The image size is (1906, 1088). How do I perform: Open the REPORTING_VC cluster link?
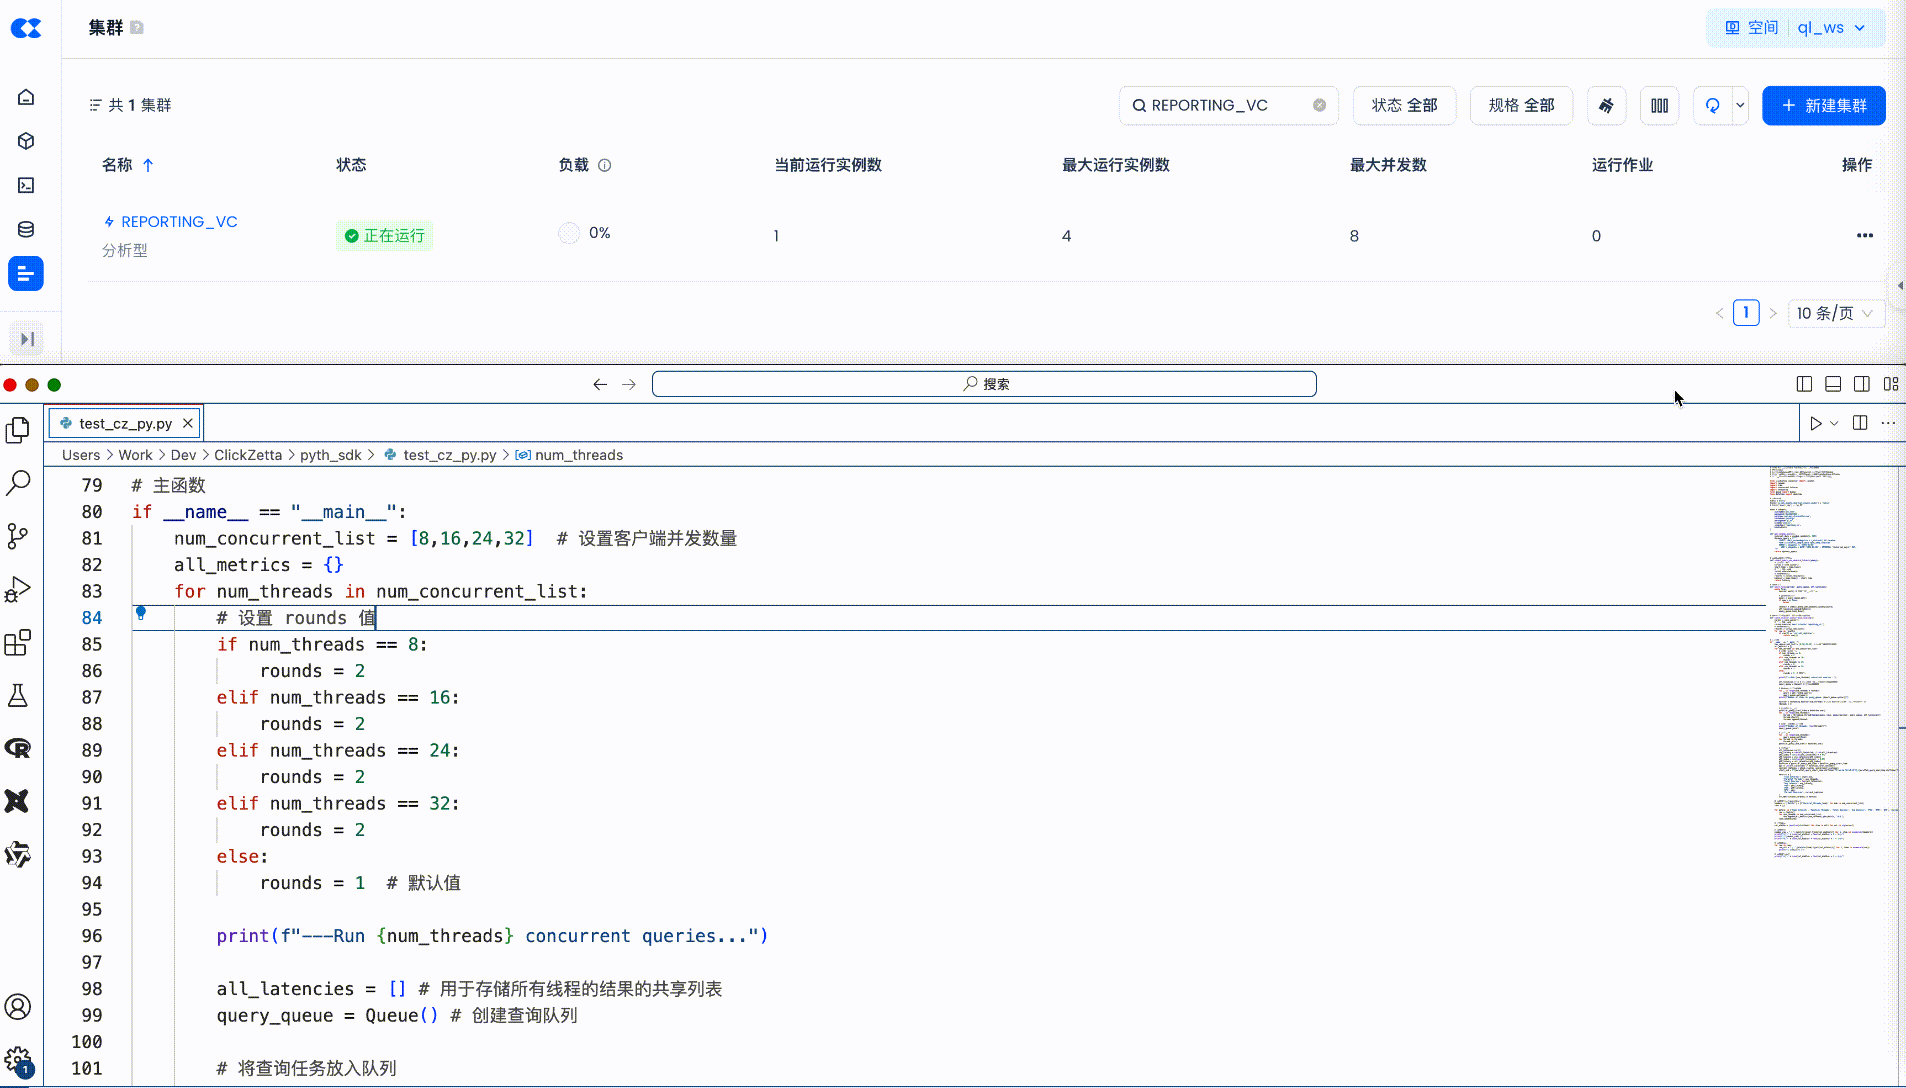coord(179,222)
